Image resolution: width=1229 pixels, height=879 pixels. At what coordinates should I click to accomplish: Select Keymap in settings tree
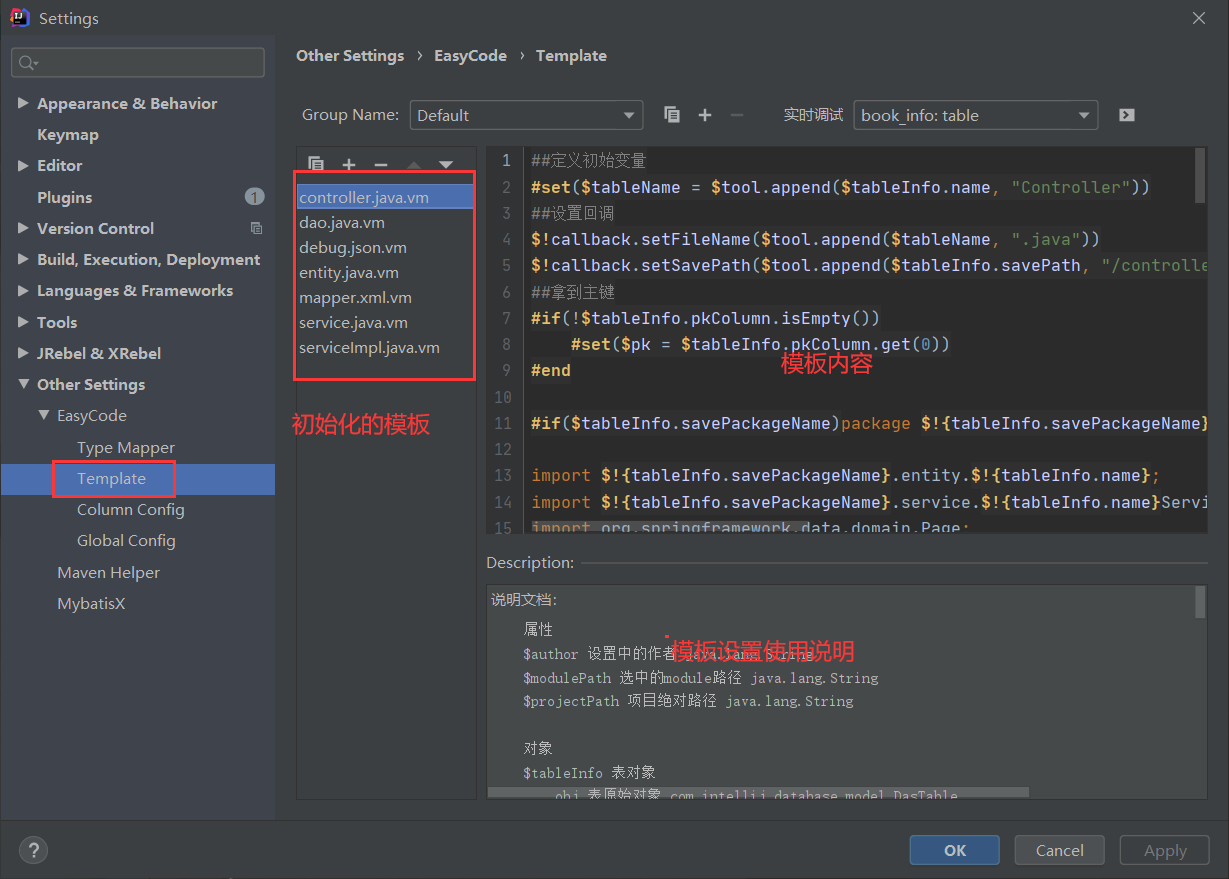[x=68, y=135]
